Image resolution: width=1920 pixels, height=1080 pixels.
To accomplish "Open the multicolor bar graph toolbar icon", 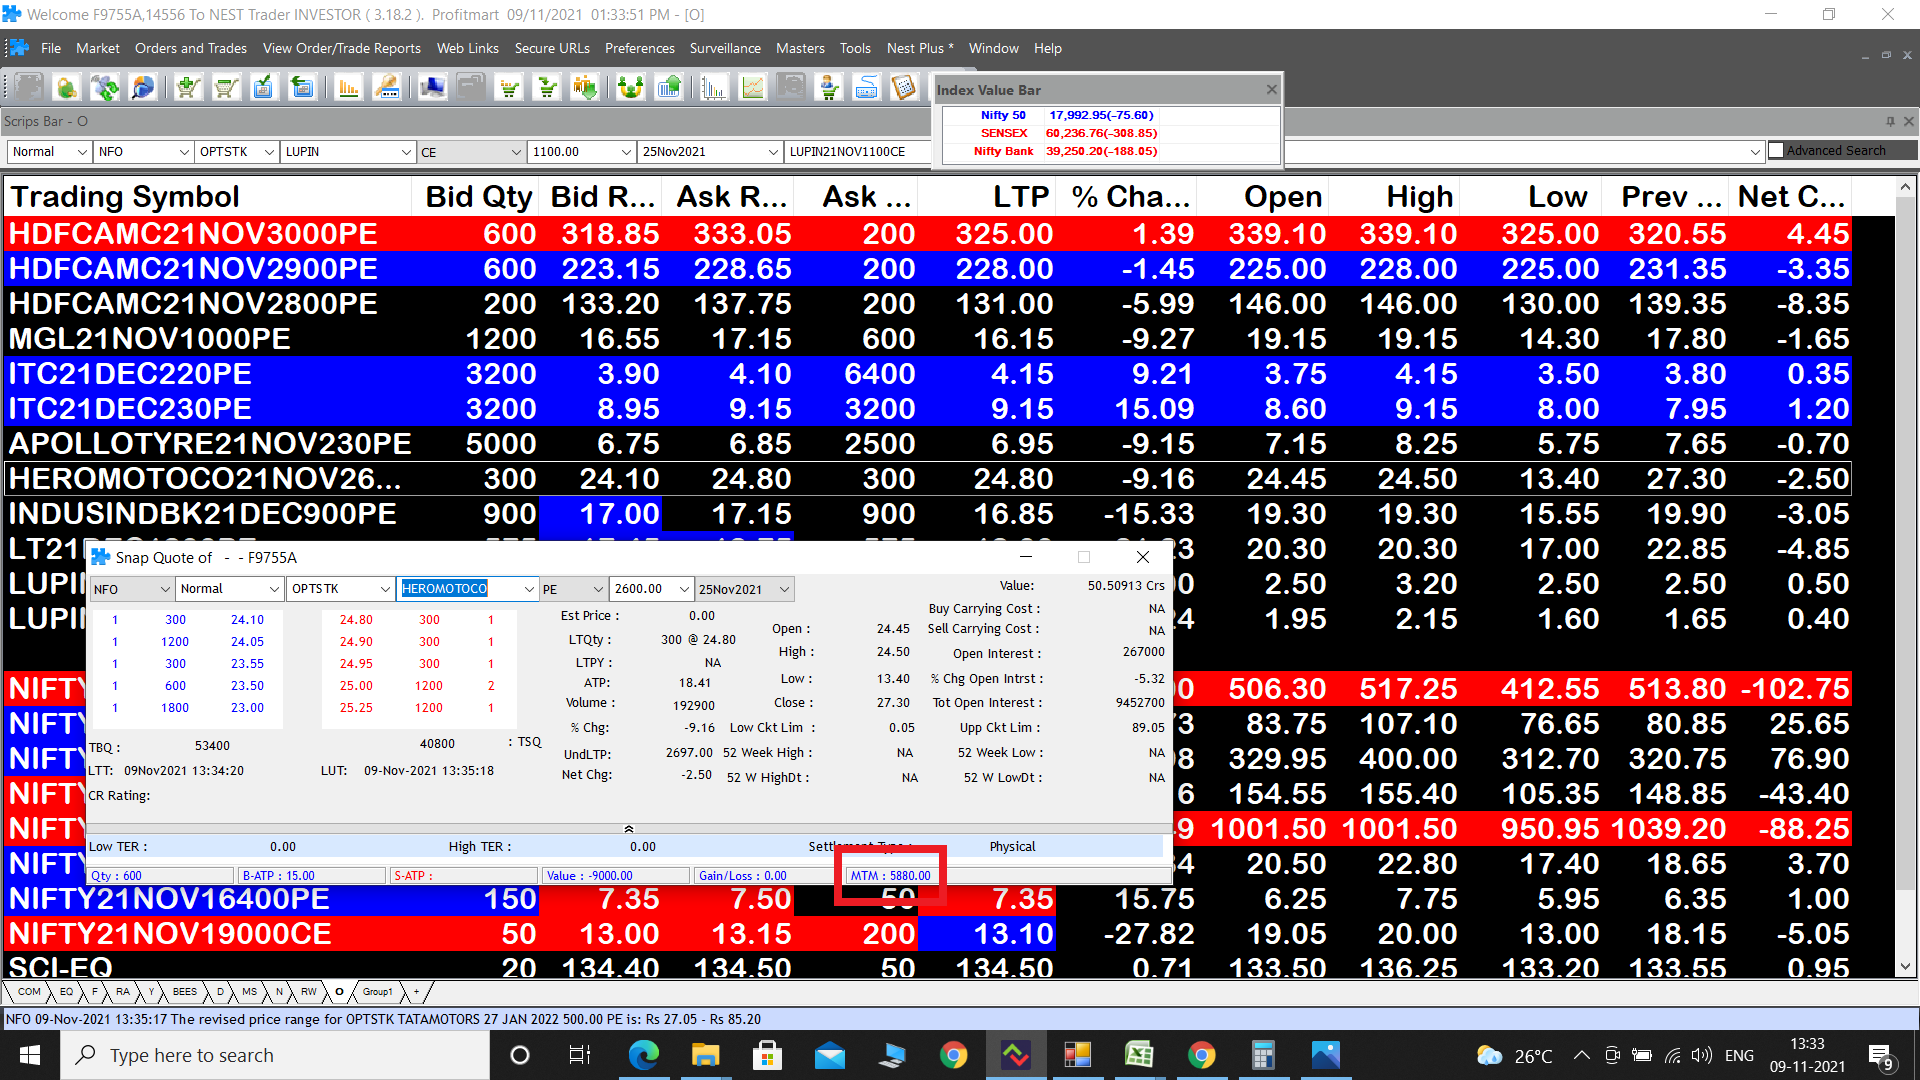I will tap(714, 88).
